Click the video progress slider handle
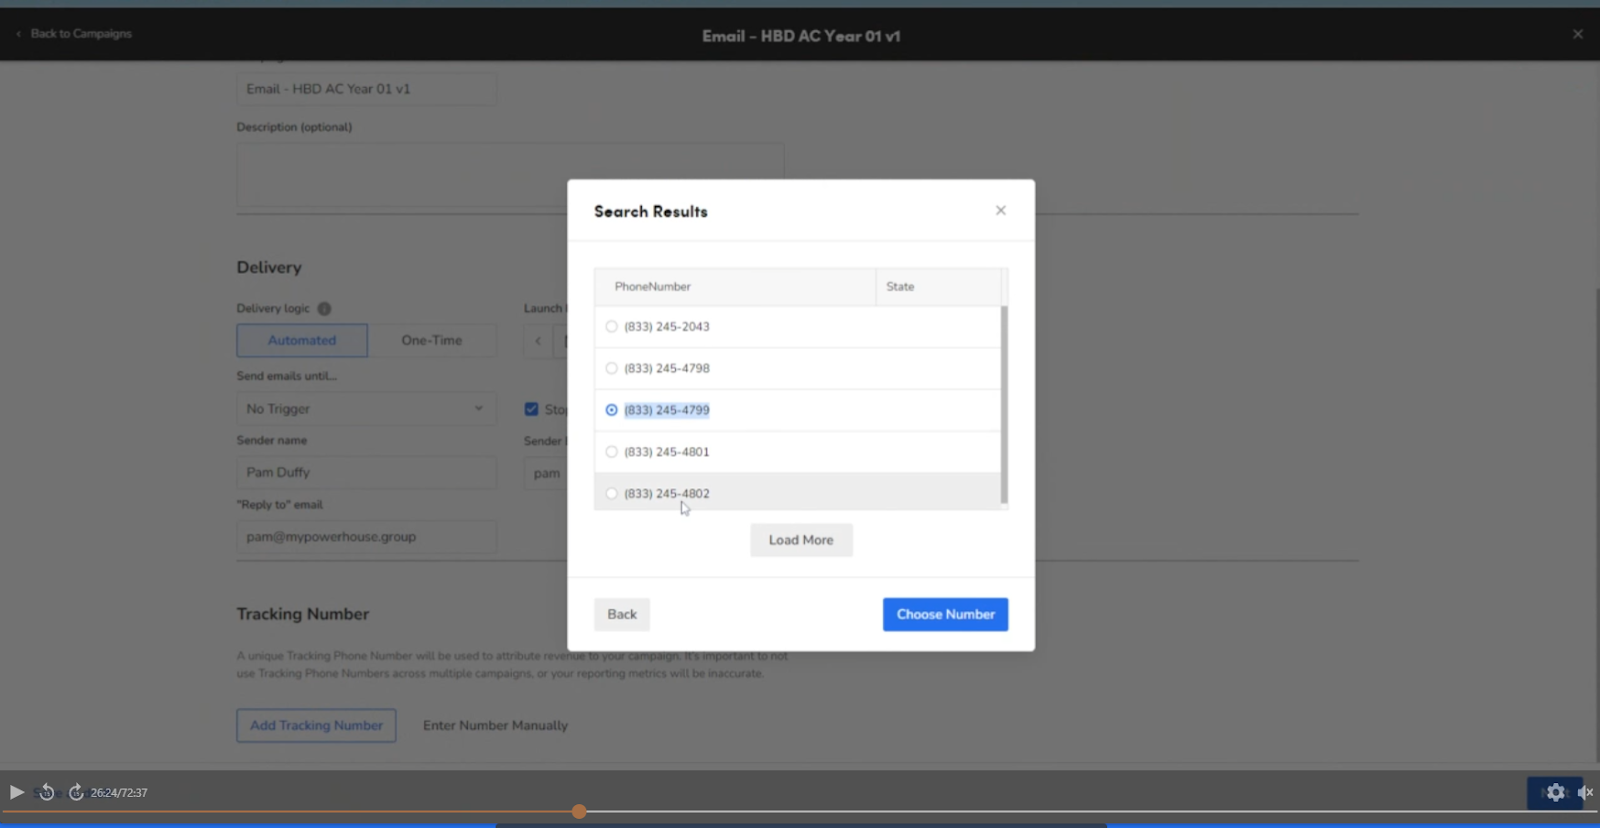 click(x=579, y=812)
